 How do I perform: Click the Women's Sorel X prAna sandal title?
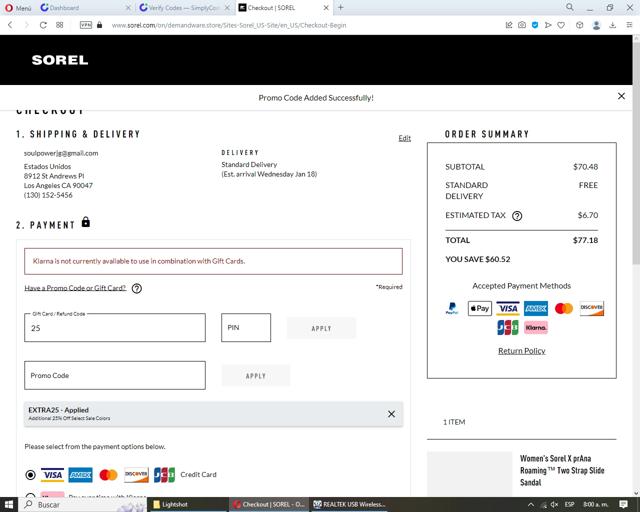click(x=562, y=470)
